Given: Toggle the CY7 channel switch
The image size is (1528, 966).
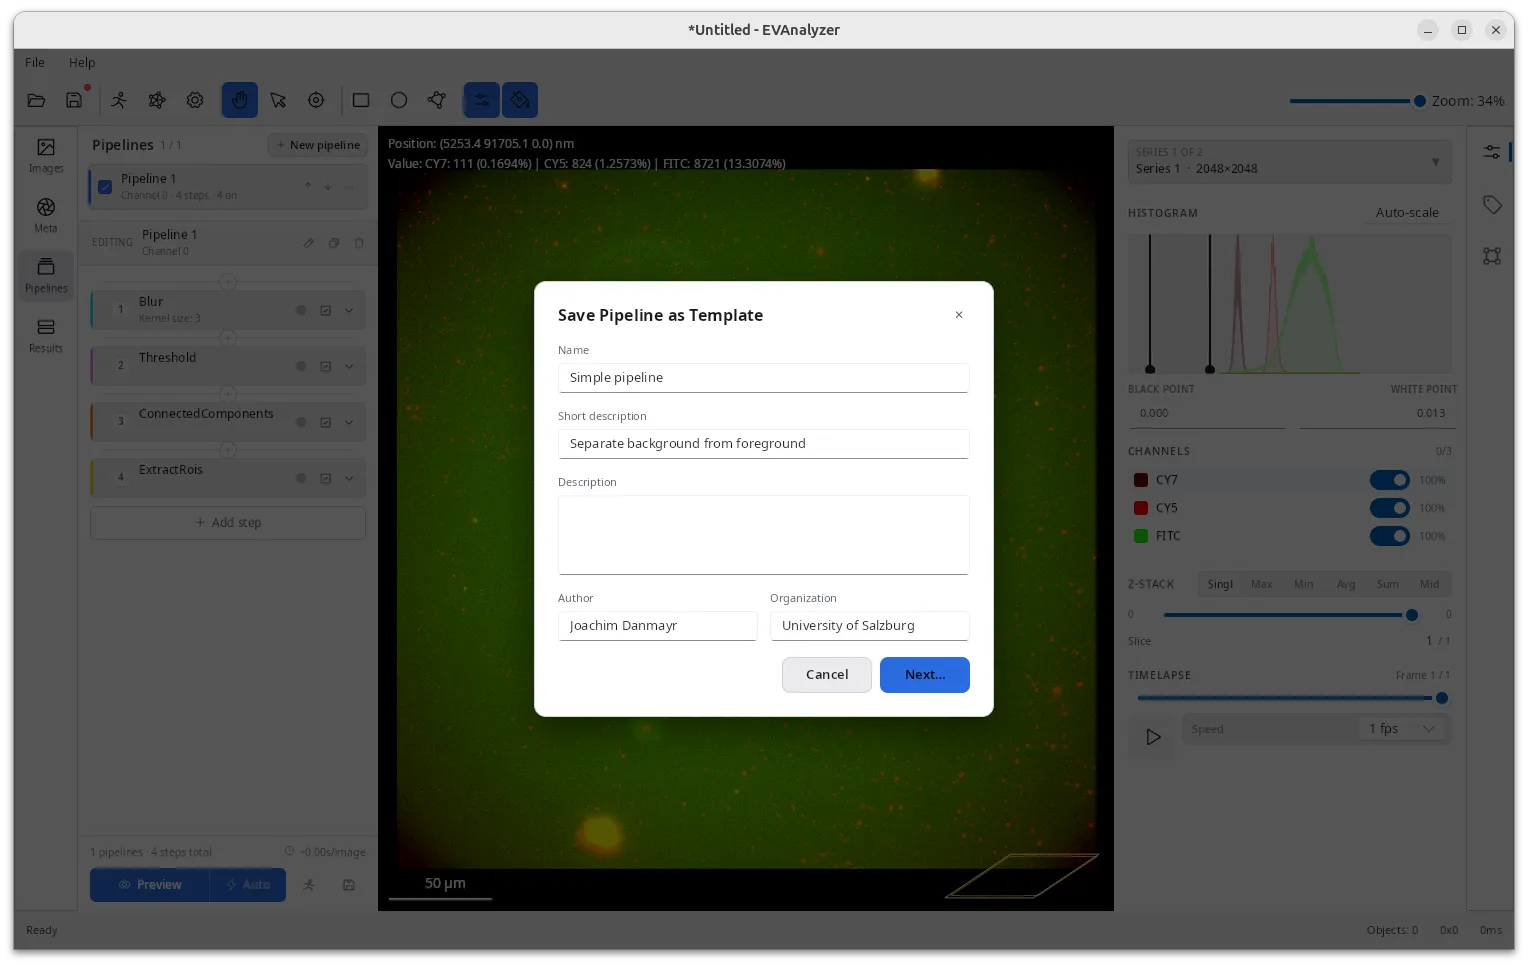Looking at the screenshot, I should coord(1390,480).
